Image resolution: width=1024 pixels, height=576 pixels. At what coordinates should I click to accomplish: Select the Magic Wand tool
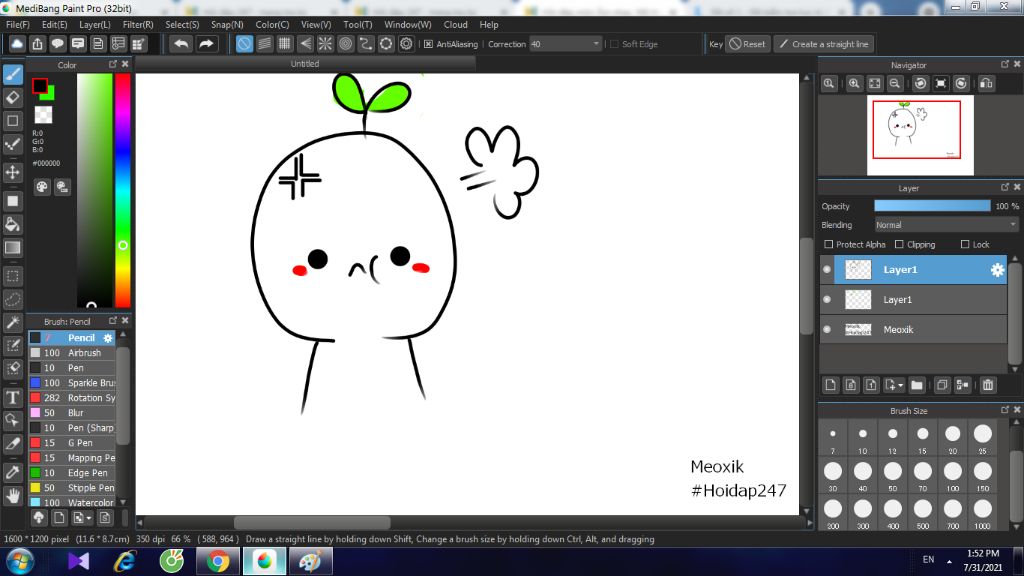point(12,323)
